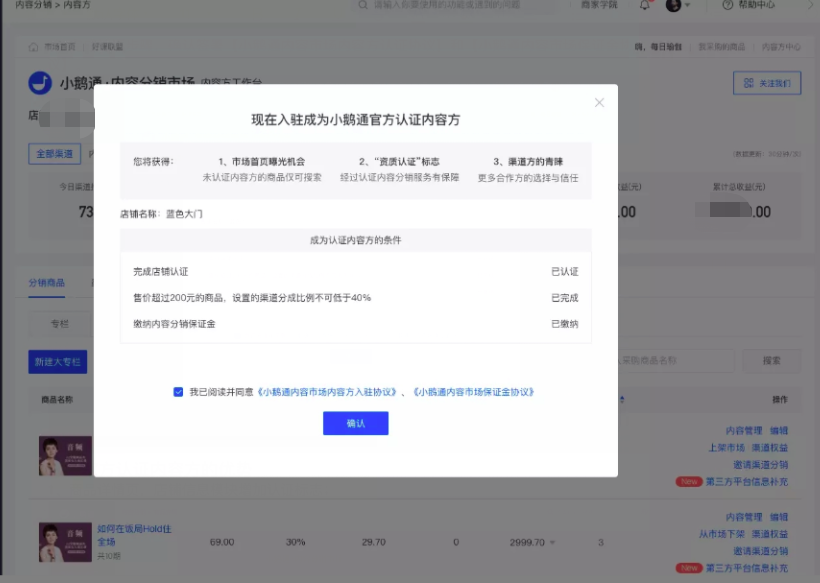Click the 缴纳内容分销保证金 row text

174,324
